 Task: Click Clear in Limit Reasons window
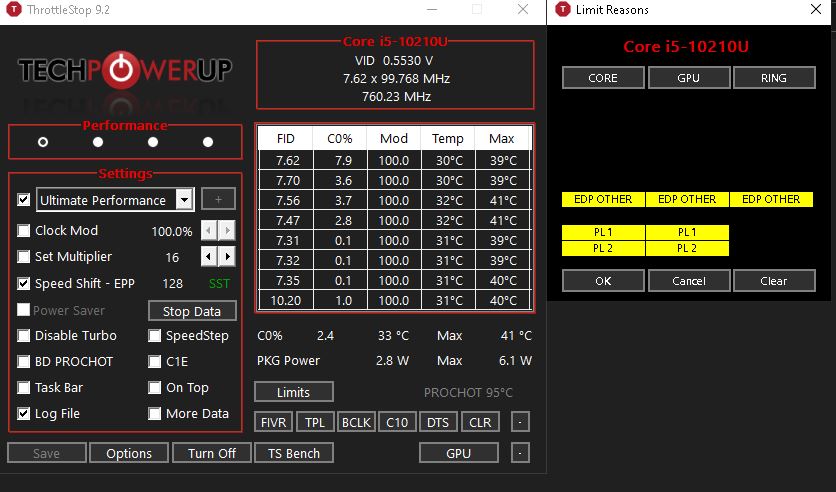tap(774, 281)
